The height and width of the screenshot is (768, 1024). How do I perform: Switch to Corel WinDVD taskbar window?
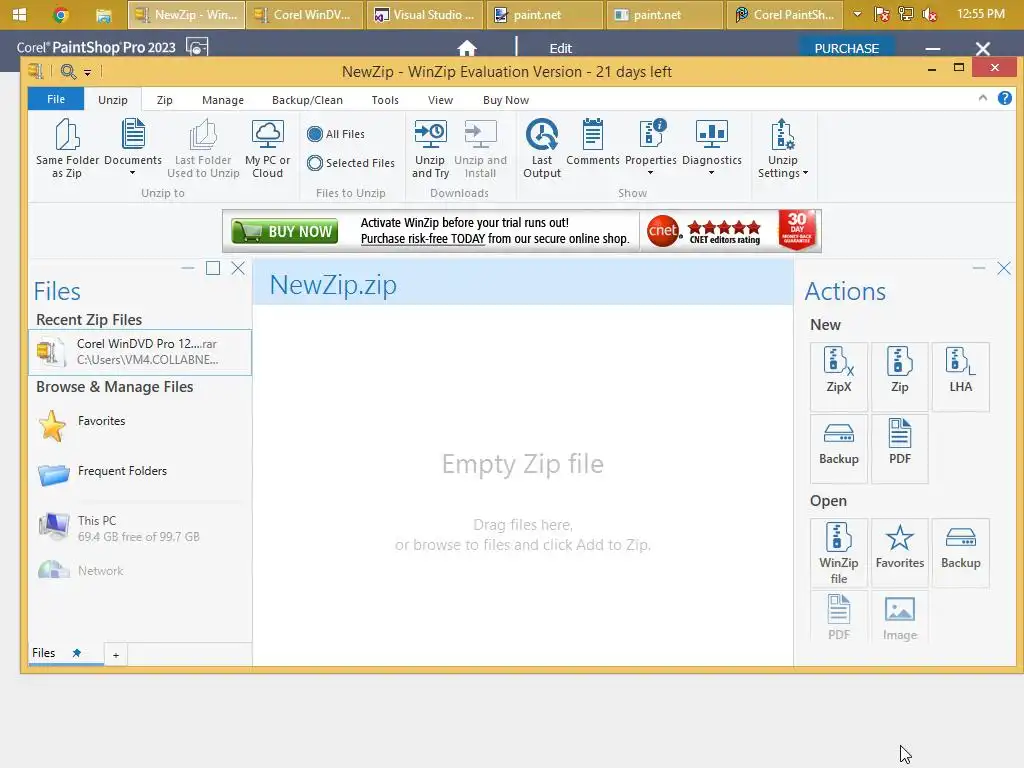tap(305, 14)
